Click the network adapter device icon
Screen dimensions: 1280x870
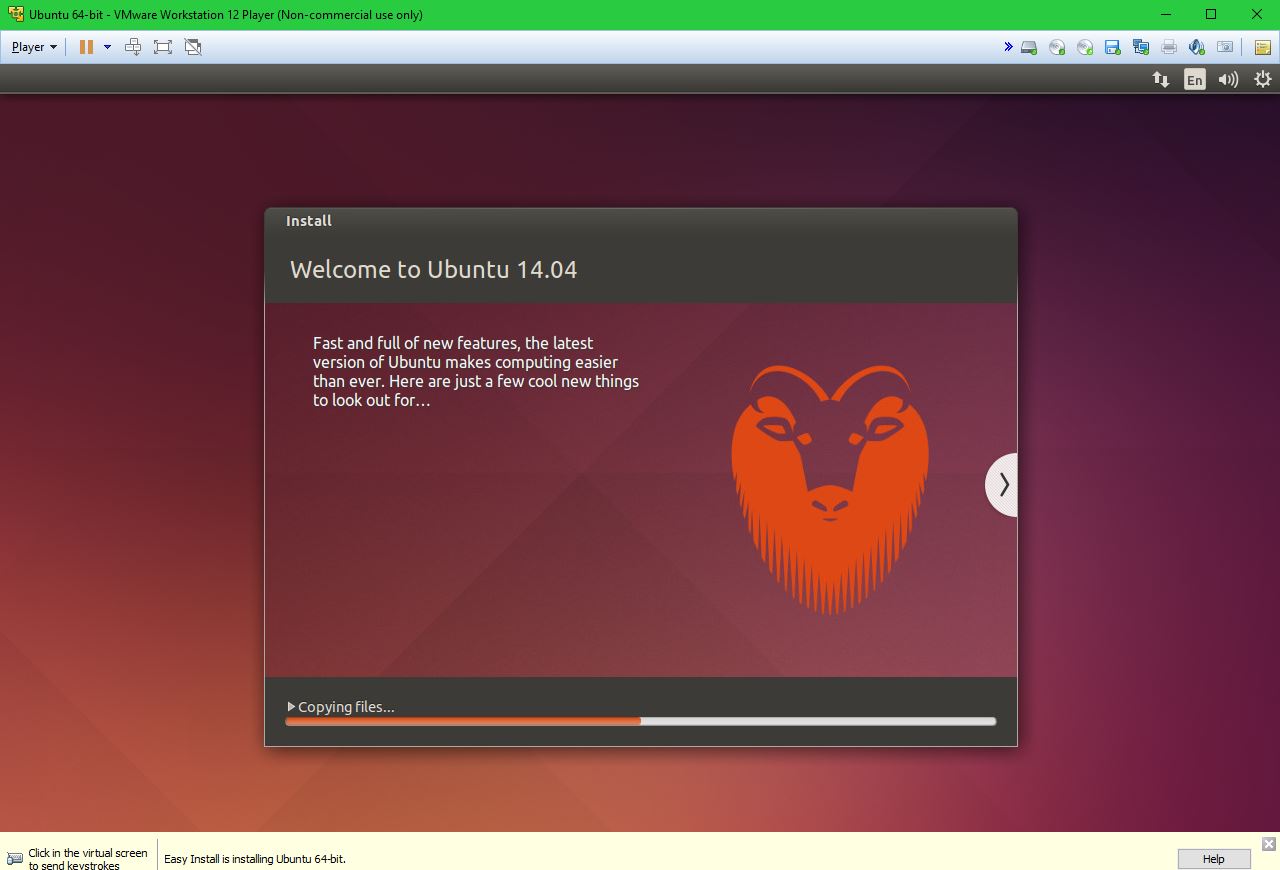pyautogui.click(x=1141, y=47)
